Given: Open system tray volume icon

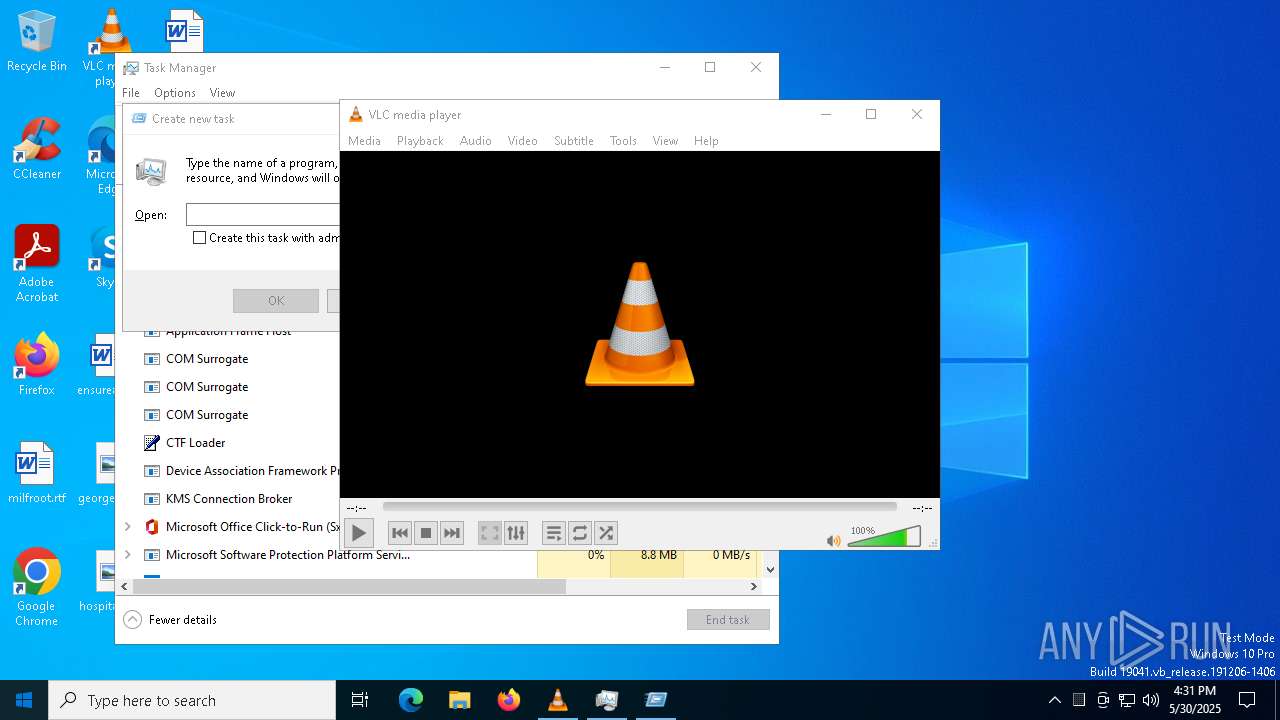Looking at the screenshot, I should point(1151,700).
